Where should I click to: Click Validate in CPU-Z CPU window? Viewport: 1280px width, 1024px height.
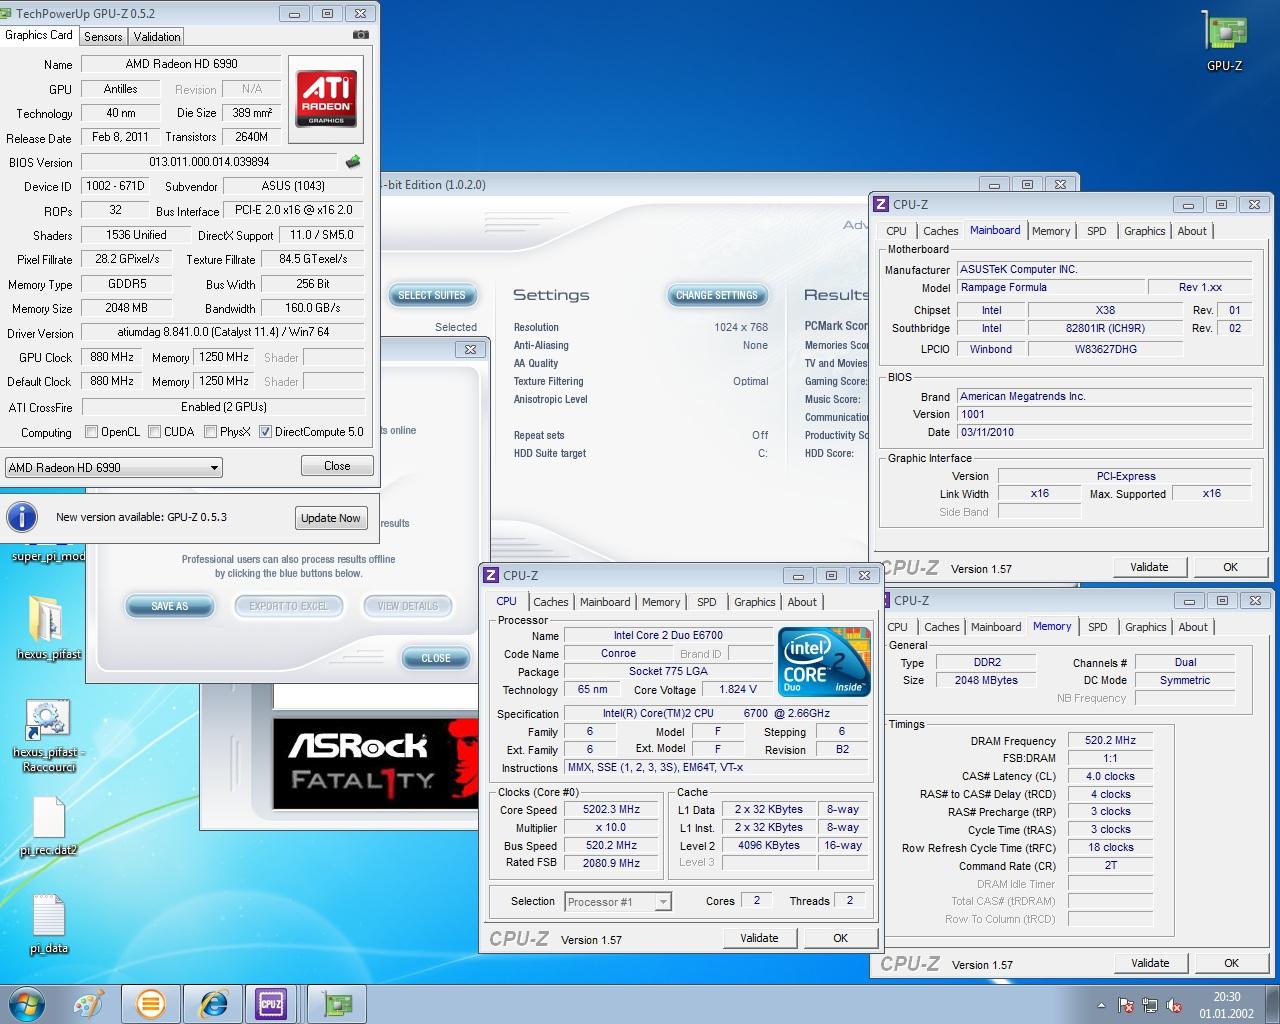(759, 938)
